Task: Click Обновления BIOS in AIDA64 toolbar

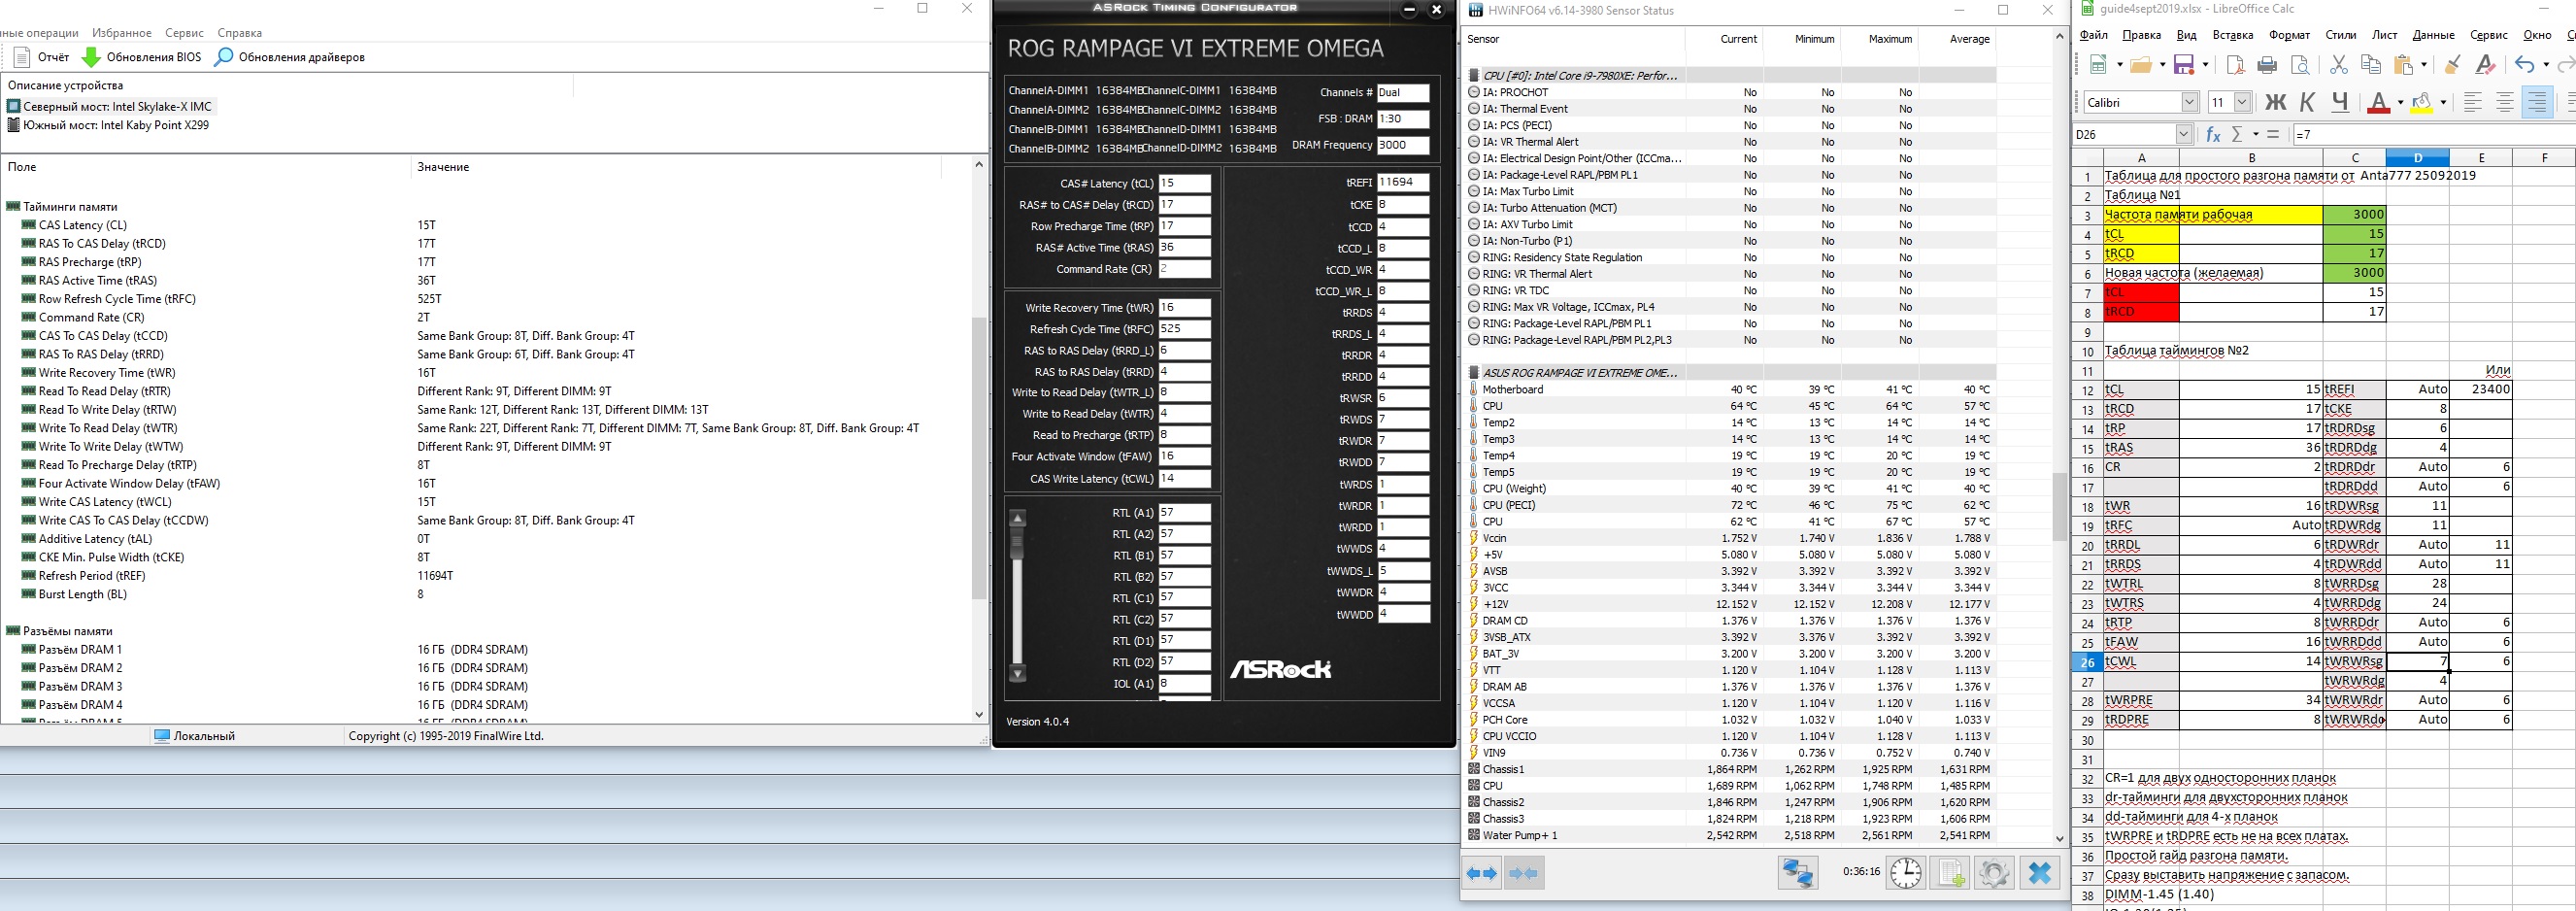Action: pyautogui.click(x=142, y=57)
